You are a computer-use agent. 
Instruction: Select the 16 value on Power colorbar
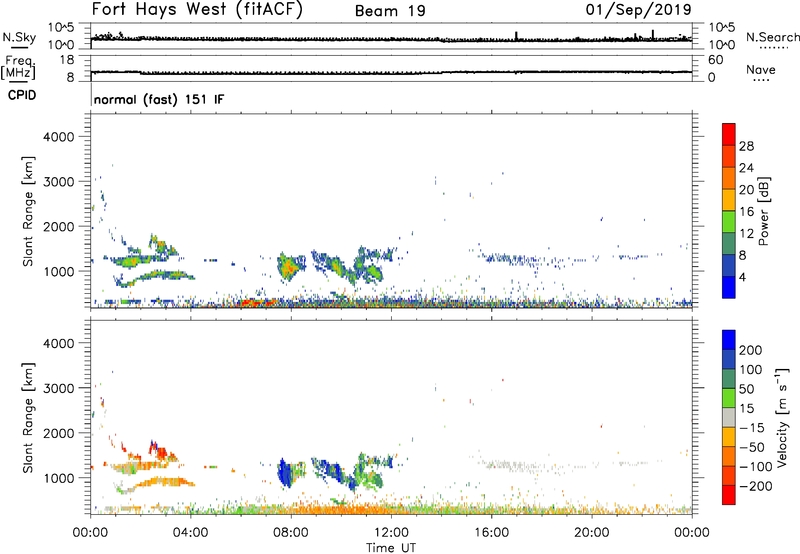pyautogui.click(x=746, y=212)
